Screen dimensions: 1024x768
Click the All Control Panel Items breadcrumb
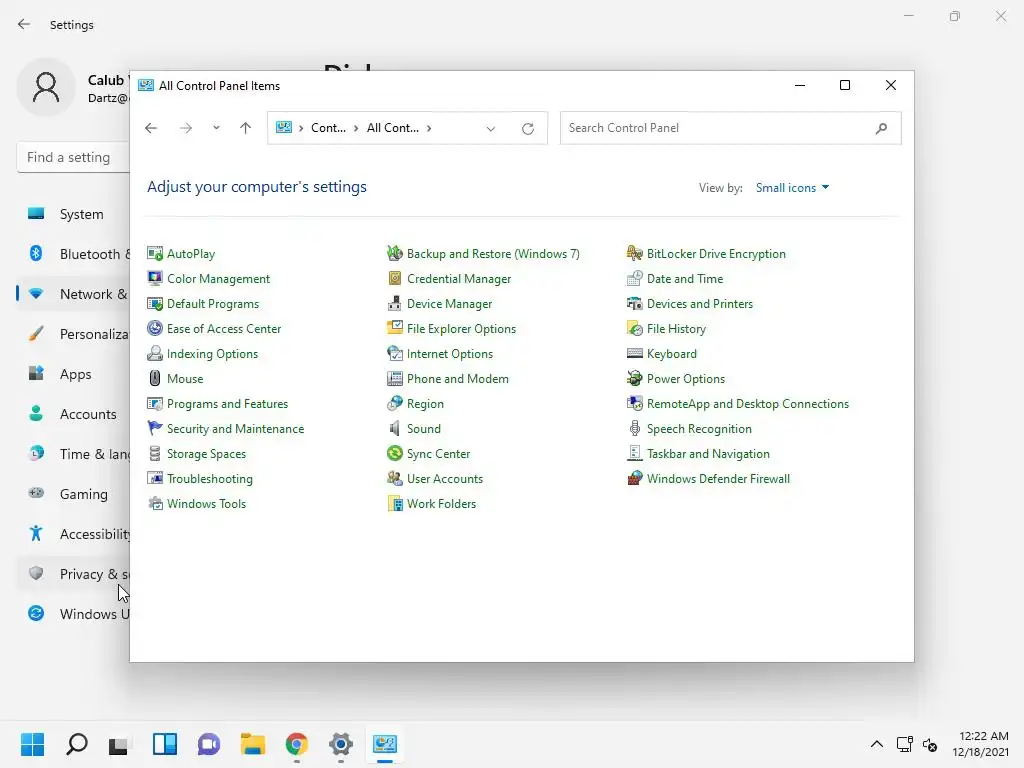coord(392,128)
